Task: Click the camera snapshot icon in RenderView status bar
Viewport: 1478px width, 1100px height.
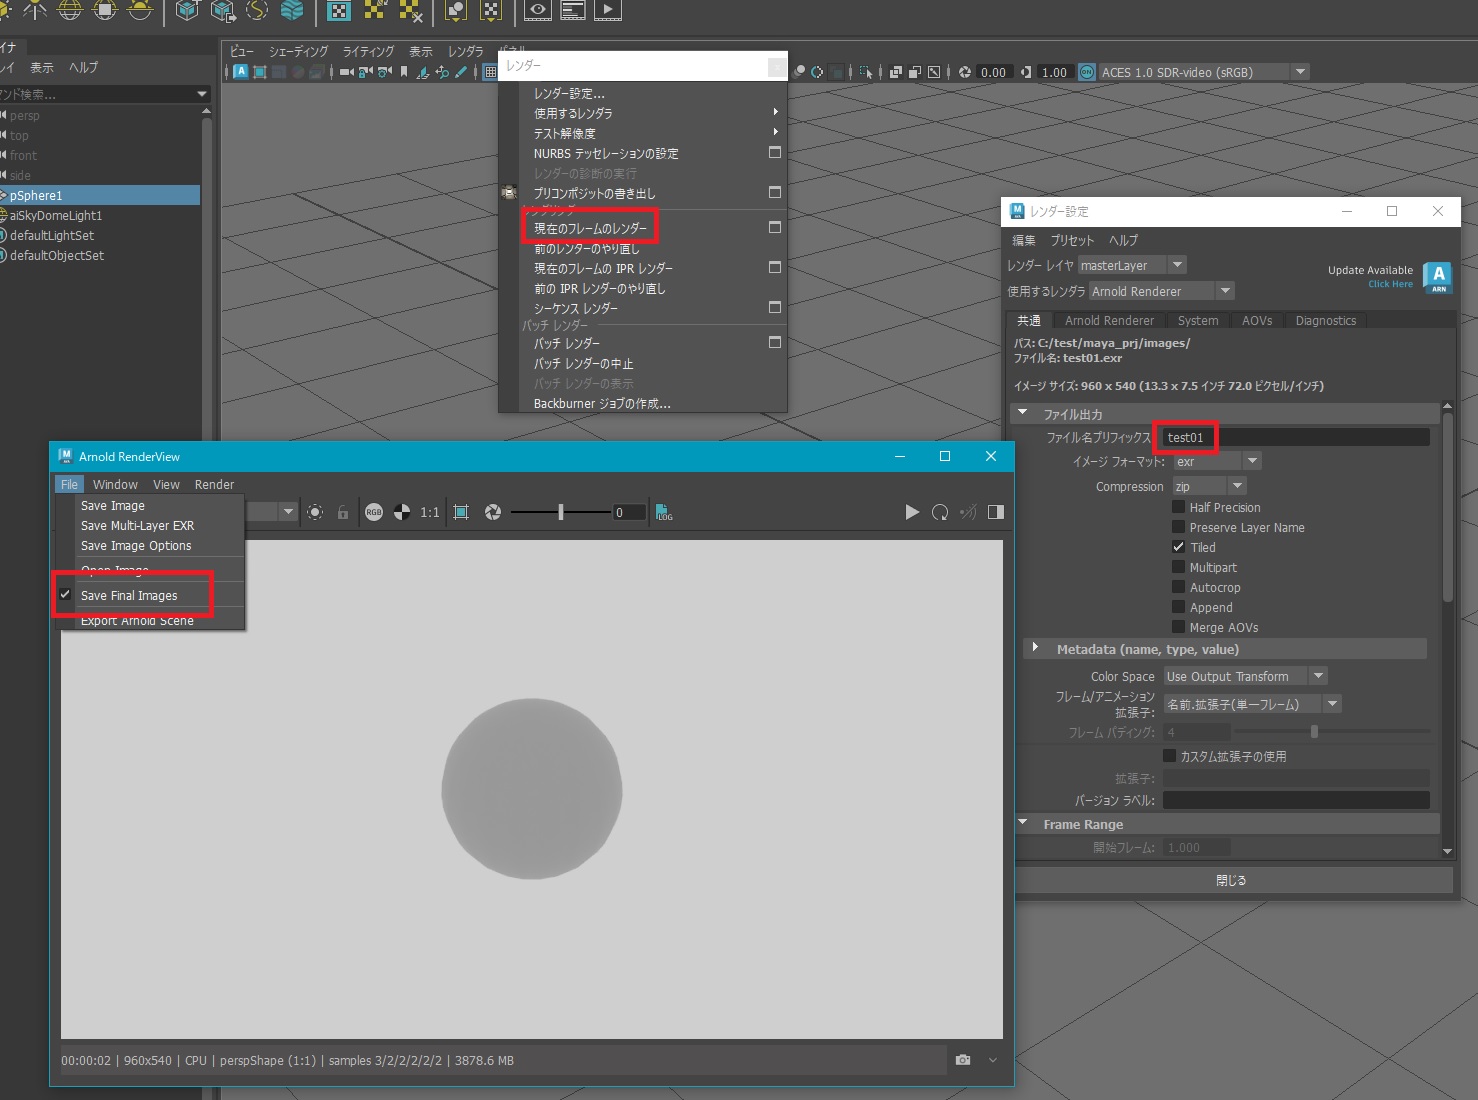Action: [x=962, y=1060]
